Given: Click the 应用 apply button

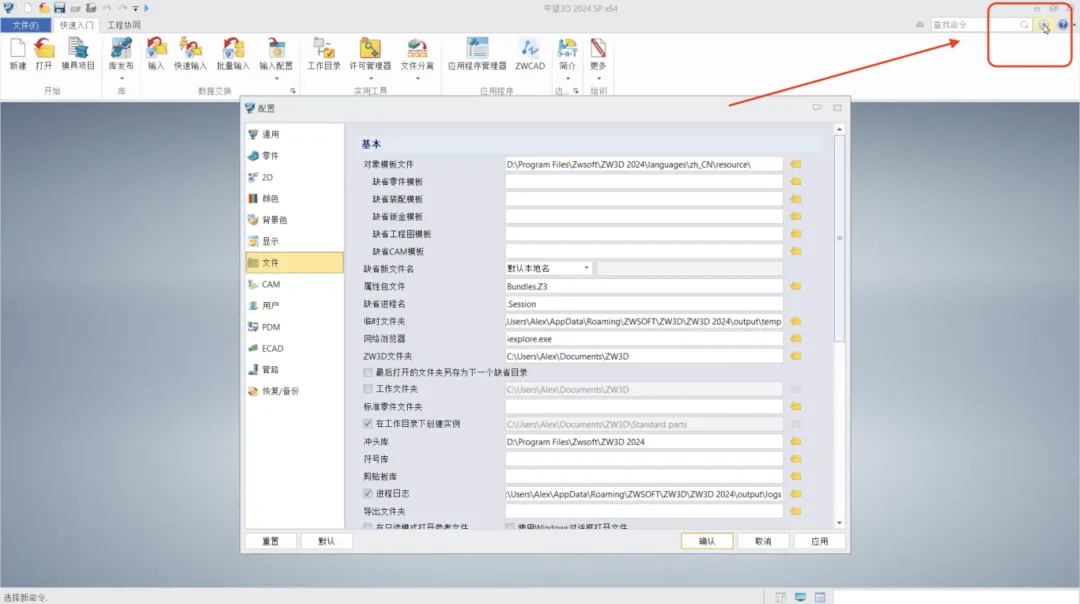Looking at the screenshot, I should 819,541.
